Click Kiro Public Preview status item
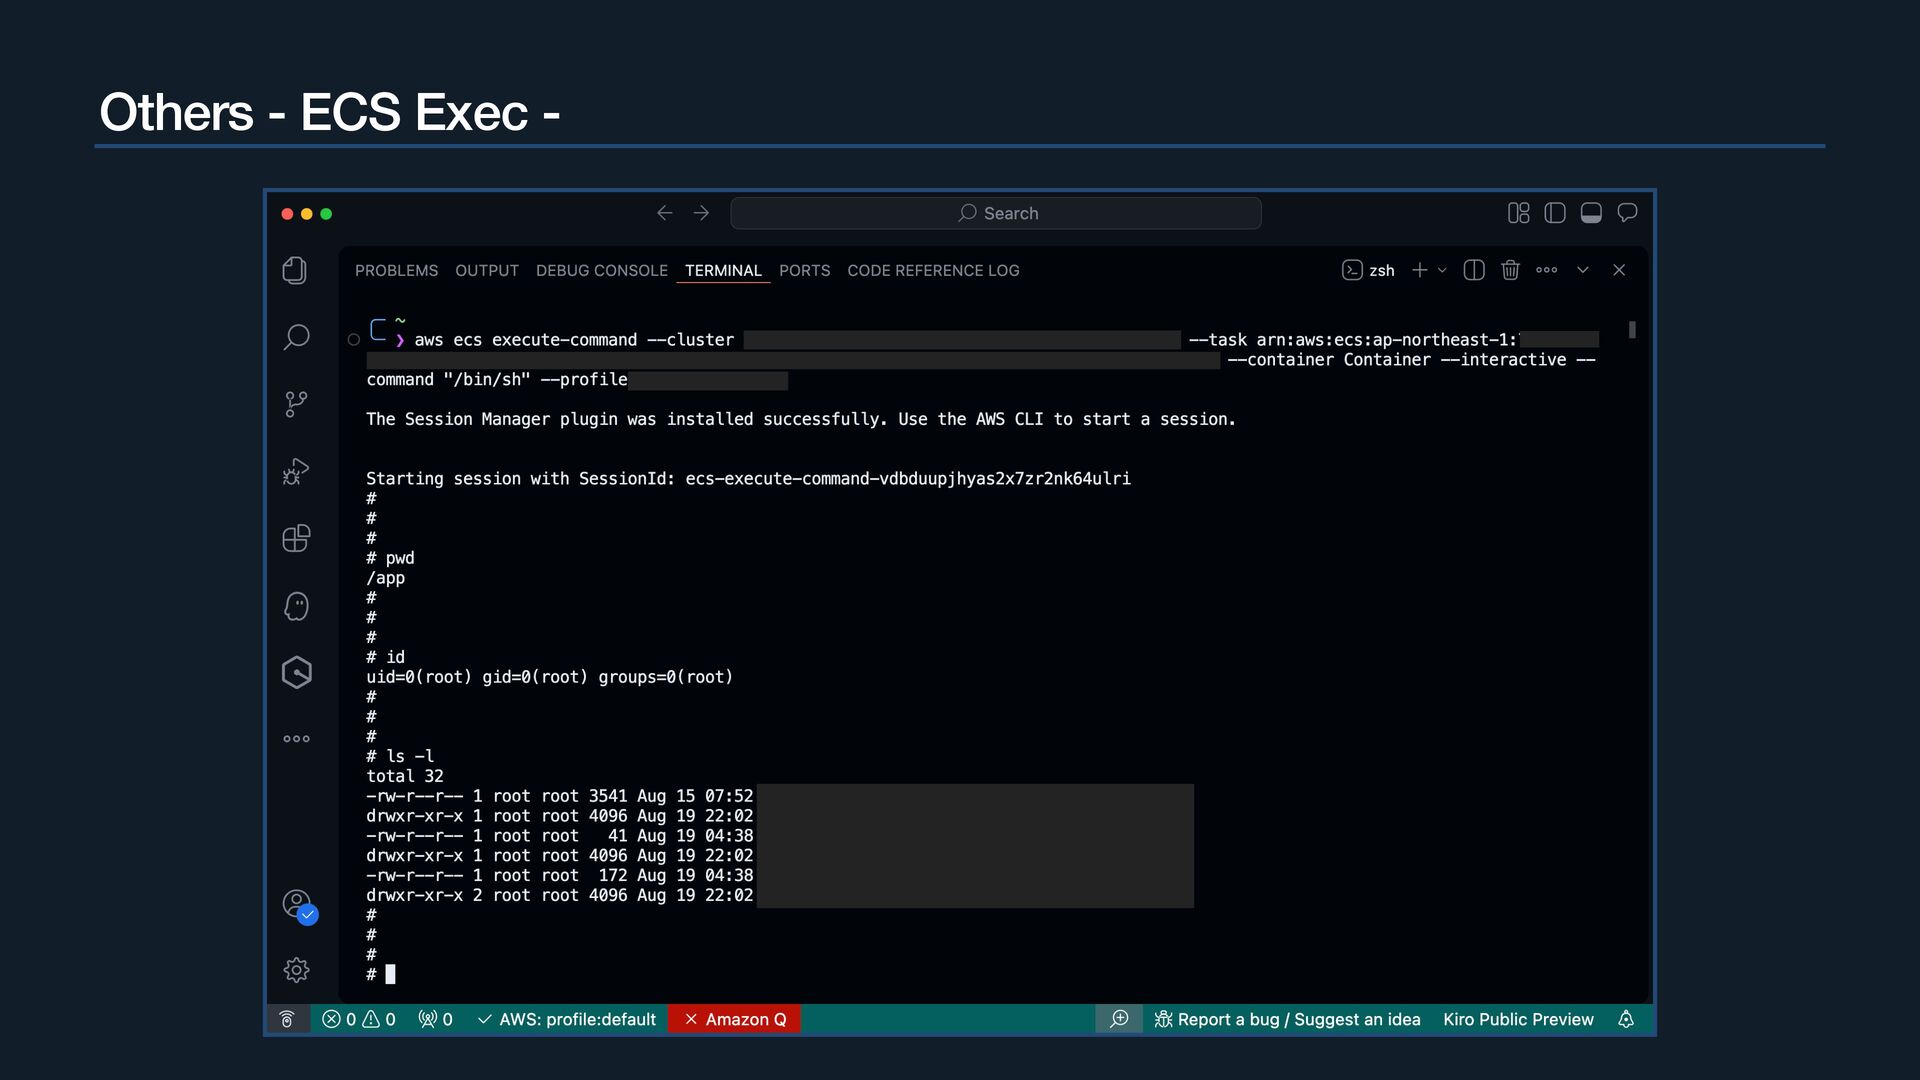The width and height of the screenshot is (1920, 1080). [x=1518, y=1019]
